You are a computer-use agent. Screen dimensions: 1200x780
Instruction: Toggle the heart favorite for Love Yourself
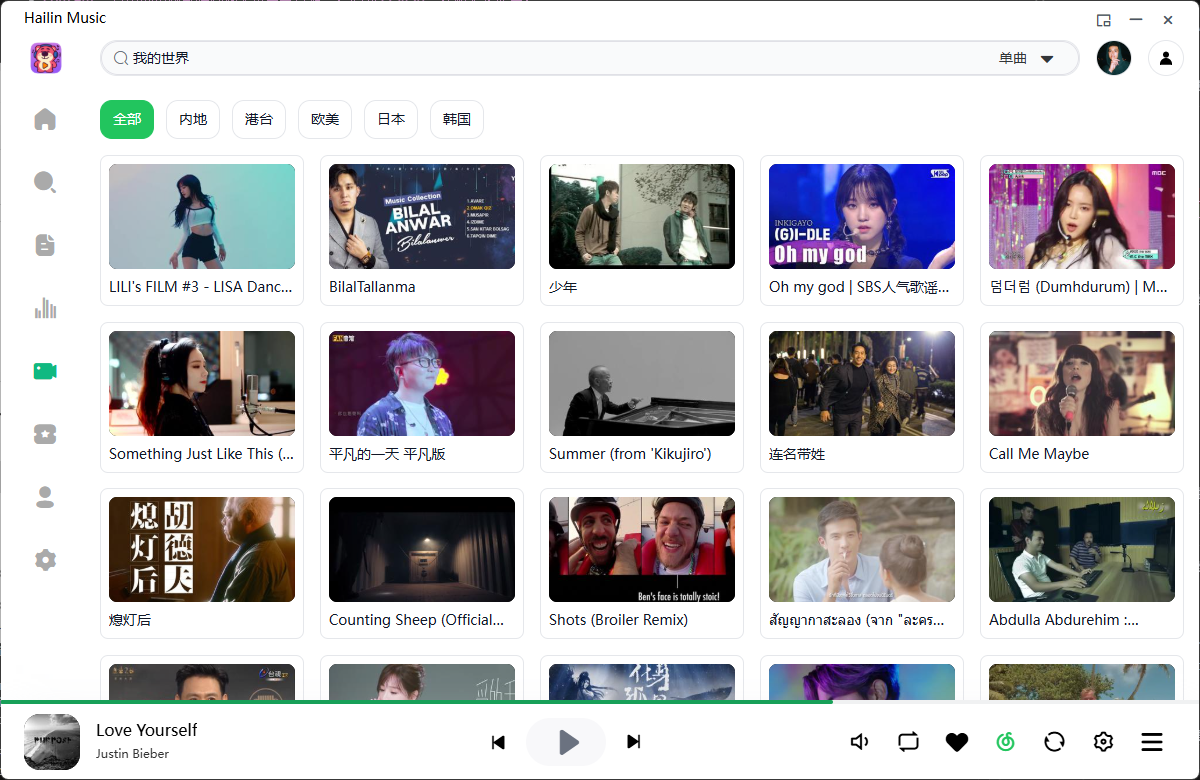(x=957, y=742)
